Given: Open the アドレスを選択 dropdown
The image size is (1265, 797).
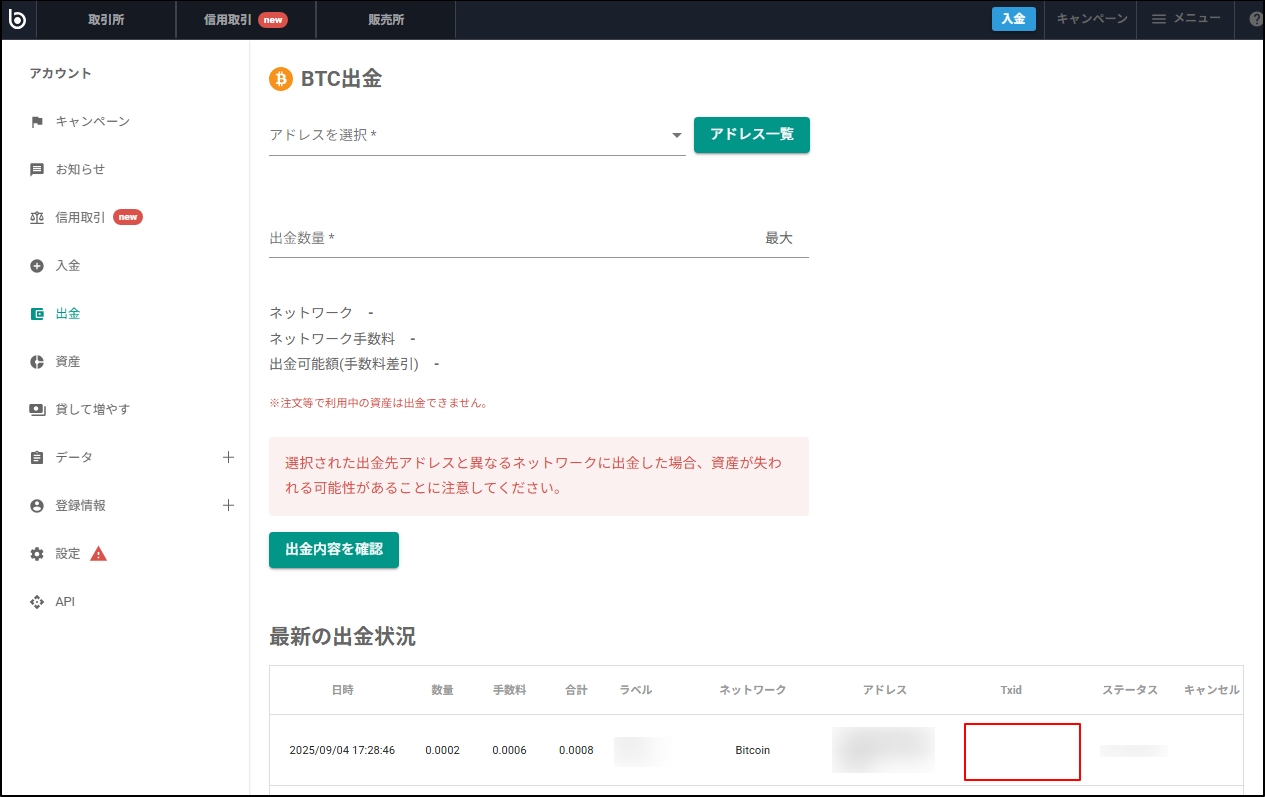Looking at the screenshot, I should (x=676, y=134).
